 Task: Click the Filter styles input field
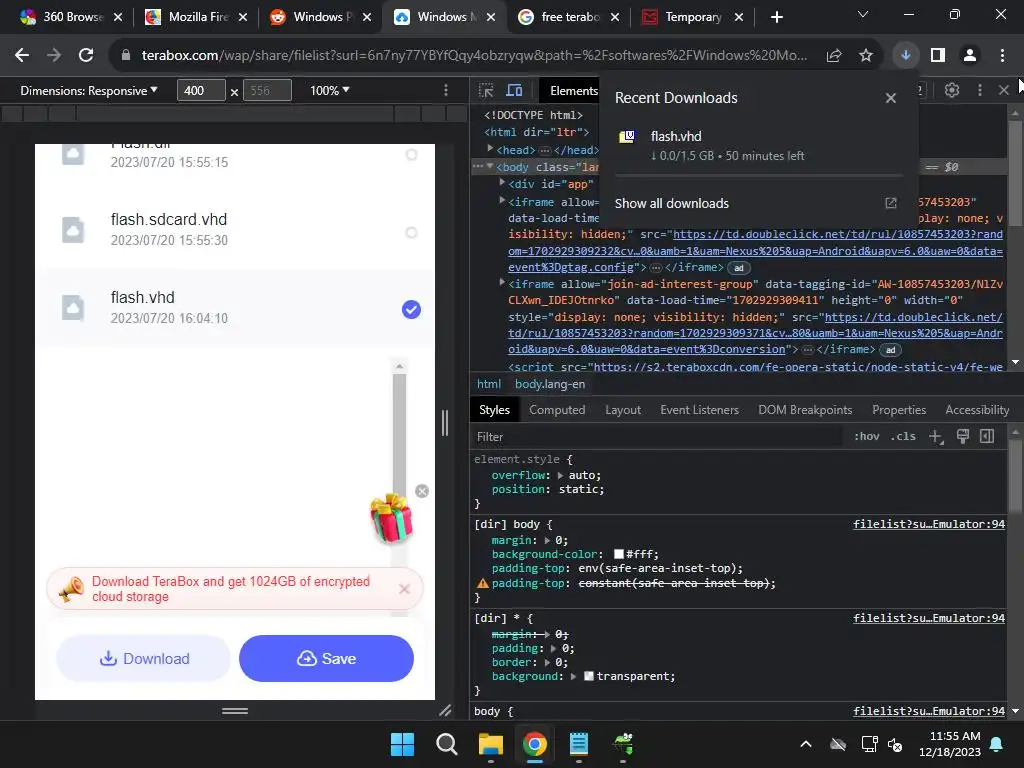658,437
